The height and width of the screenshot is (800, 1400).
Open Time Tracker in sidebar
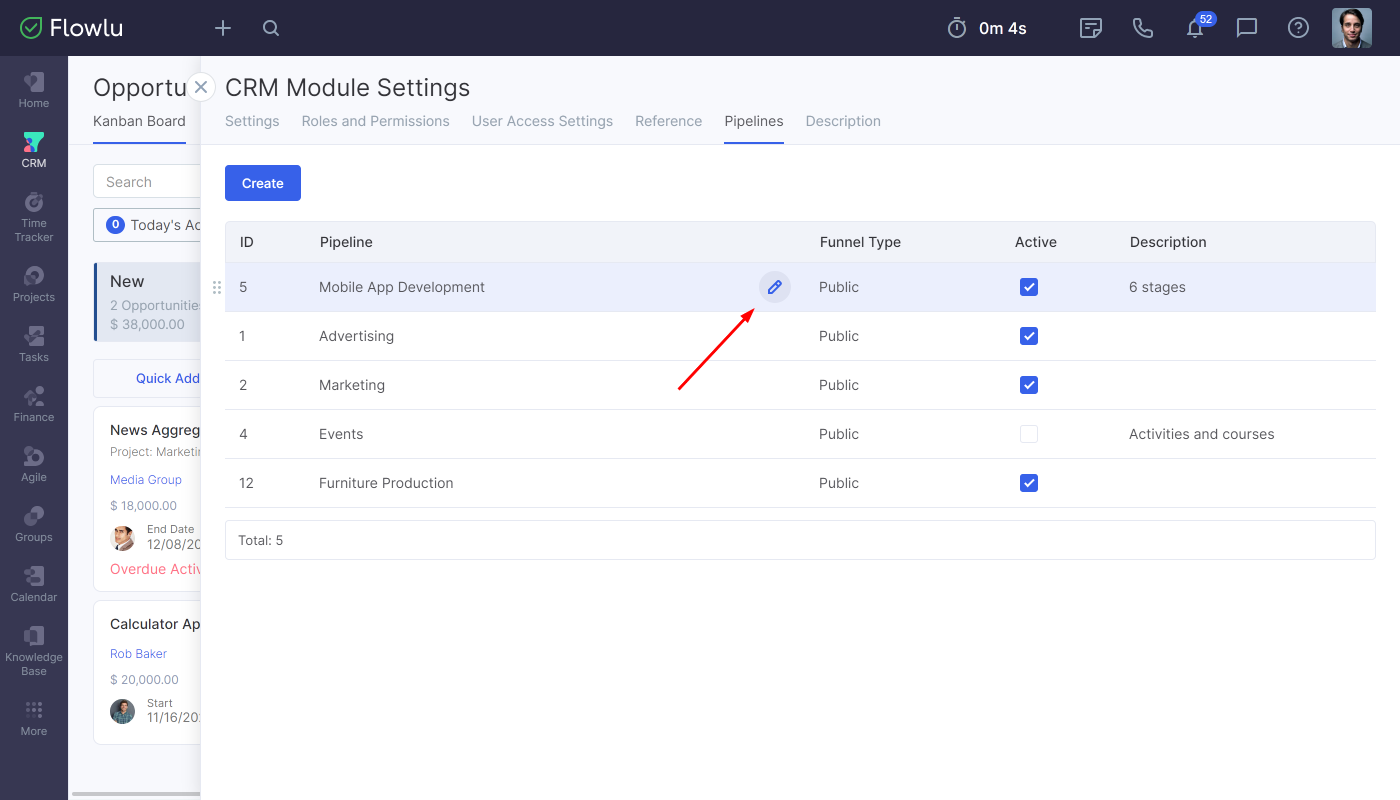[x=34, y=217]
